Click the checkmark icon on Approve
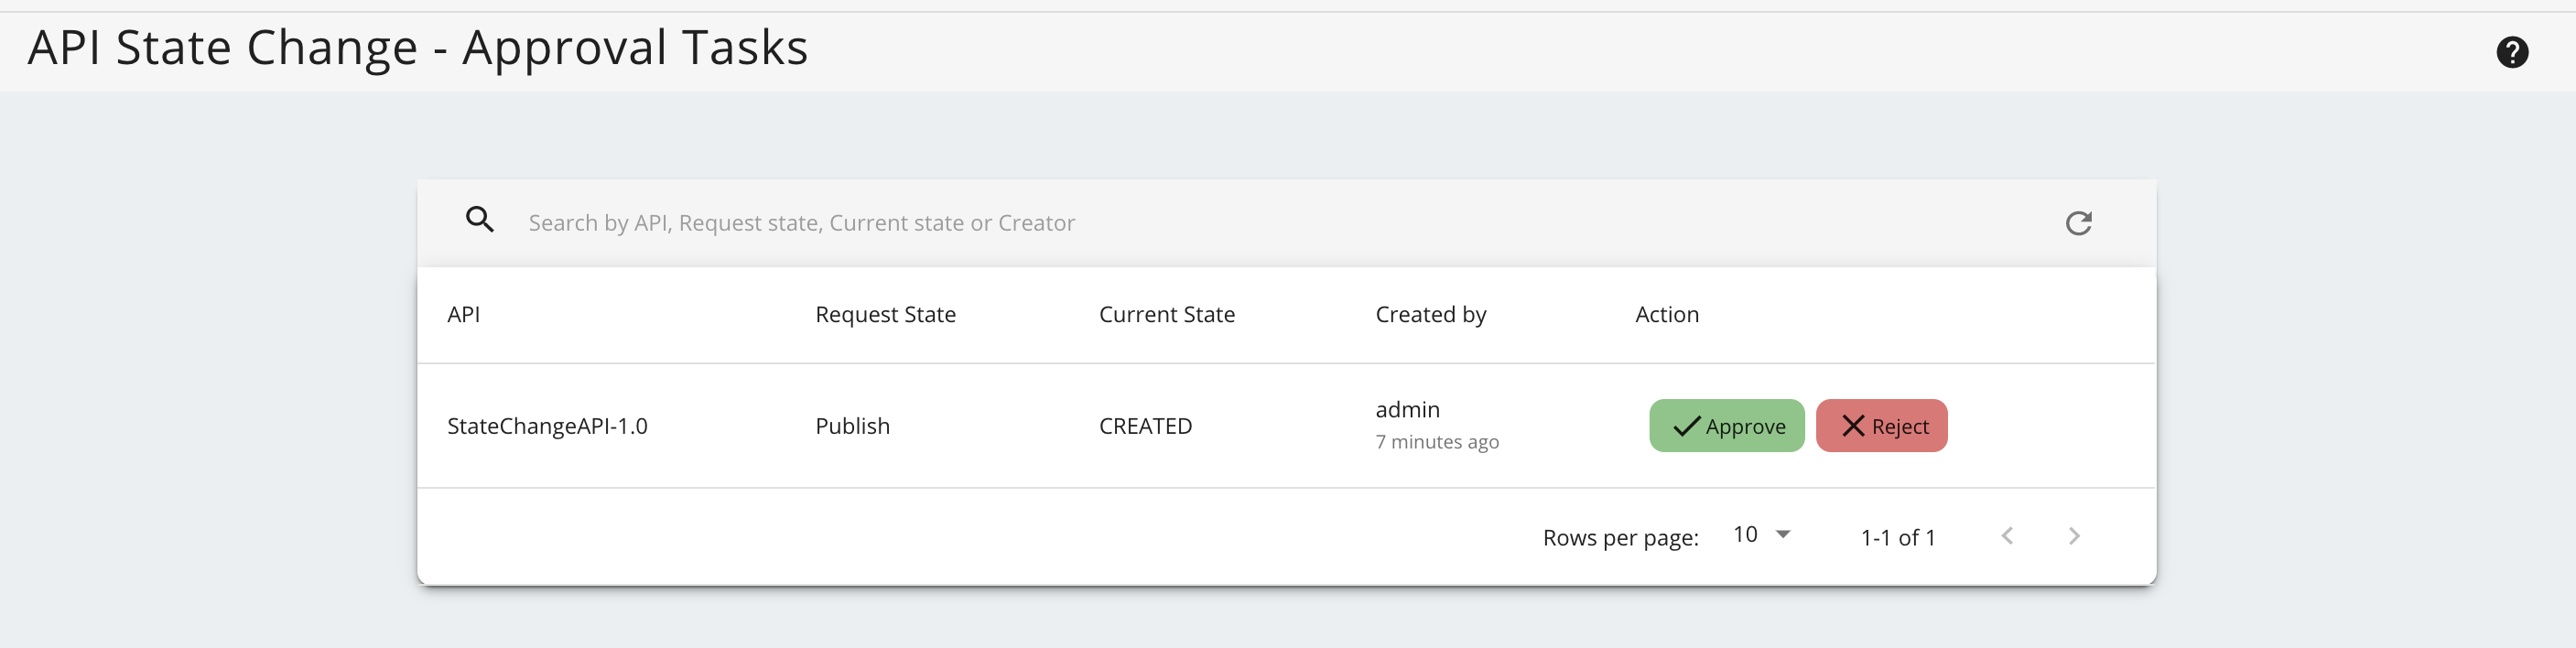Screen dimensions: 2576x648 1686,427
